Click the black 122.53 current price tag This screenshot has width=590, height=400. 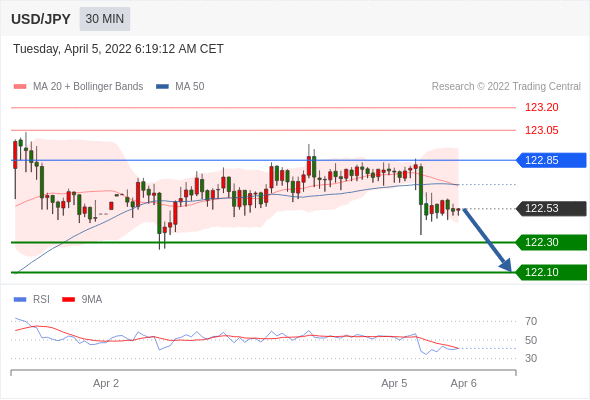coord(551,208)
